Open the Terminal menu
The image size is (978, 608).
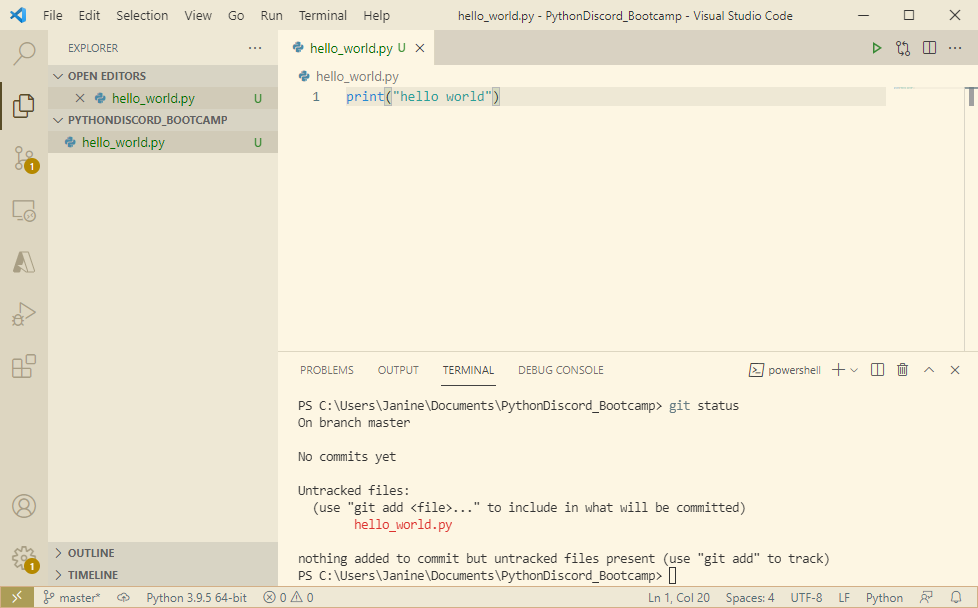[x=322, y=16]
